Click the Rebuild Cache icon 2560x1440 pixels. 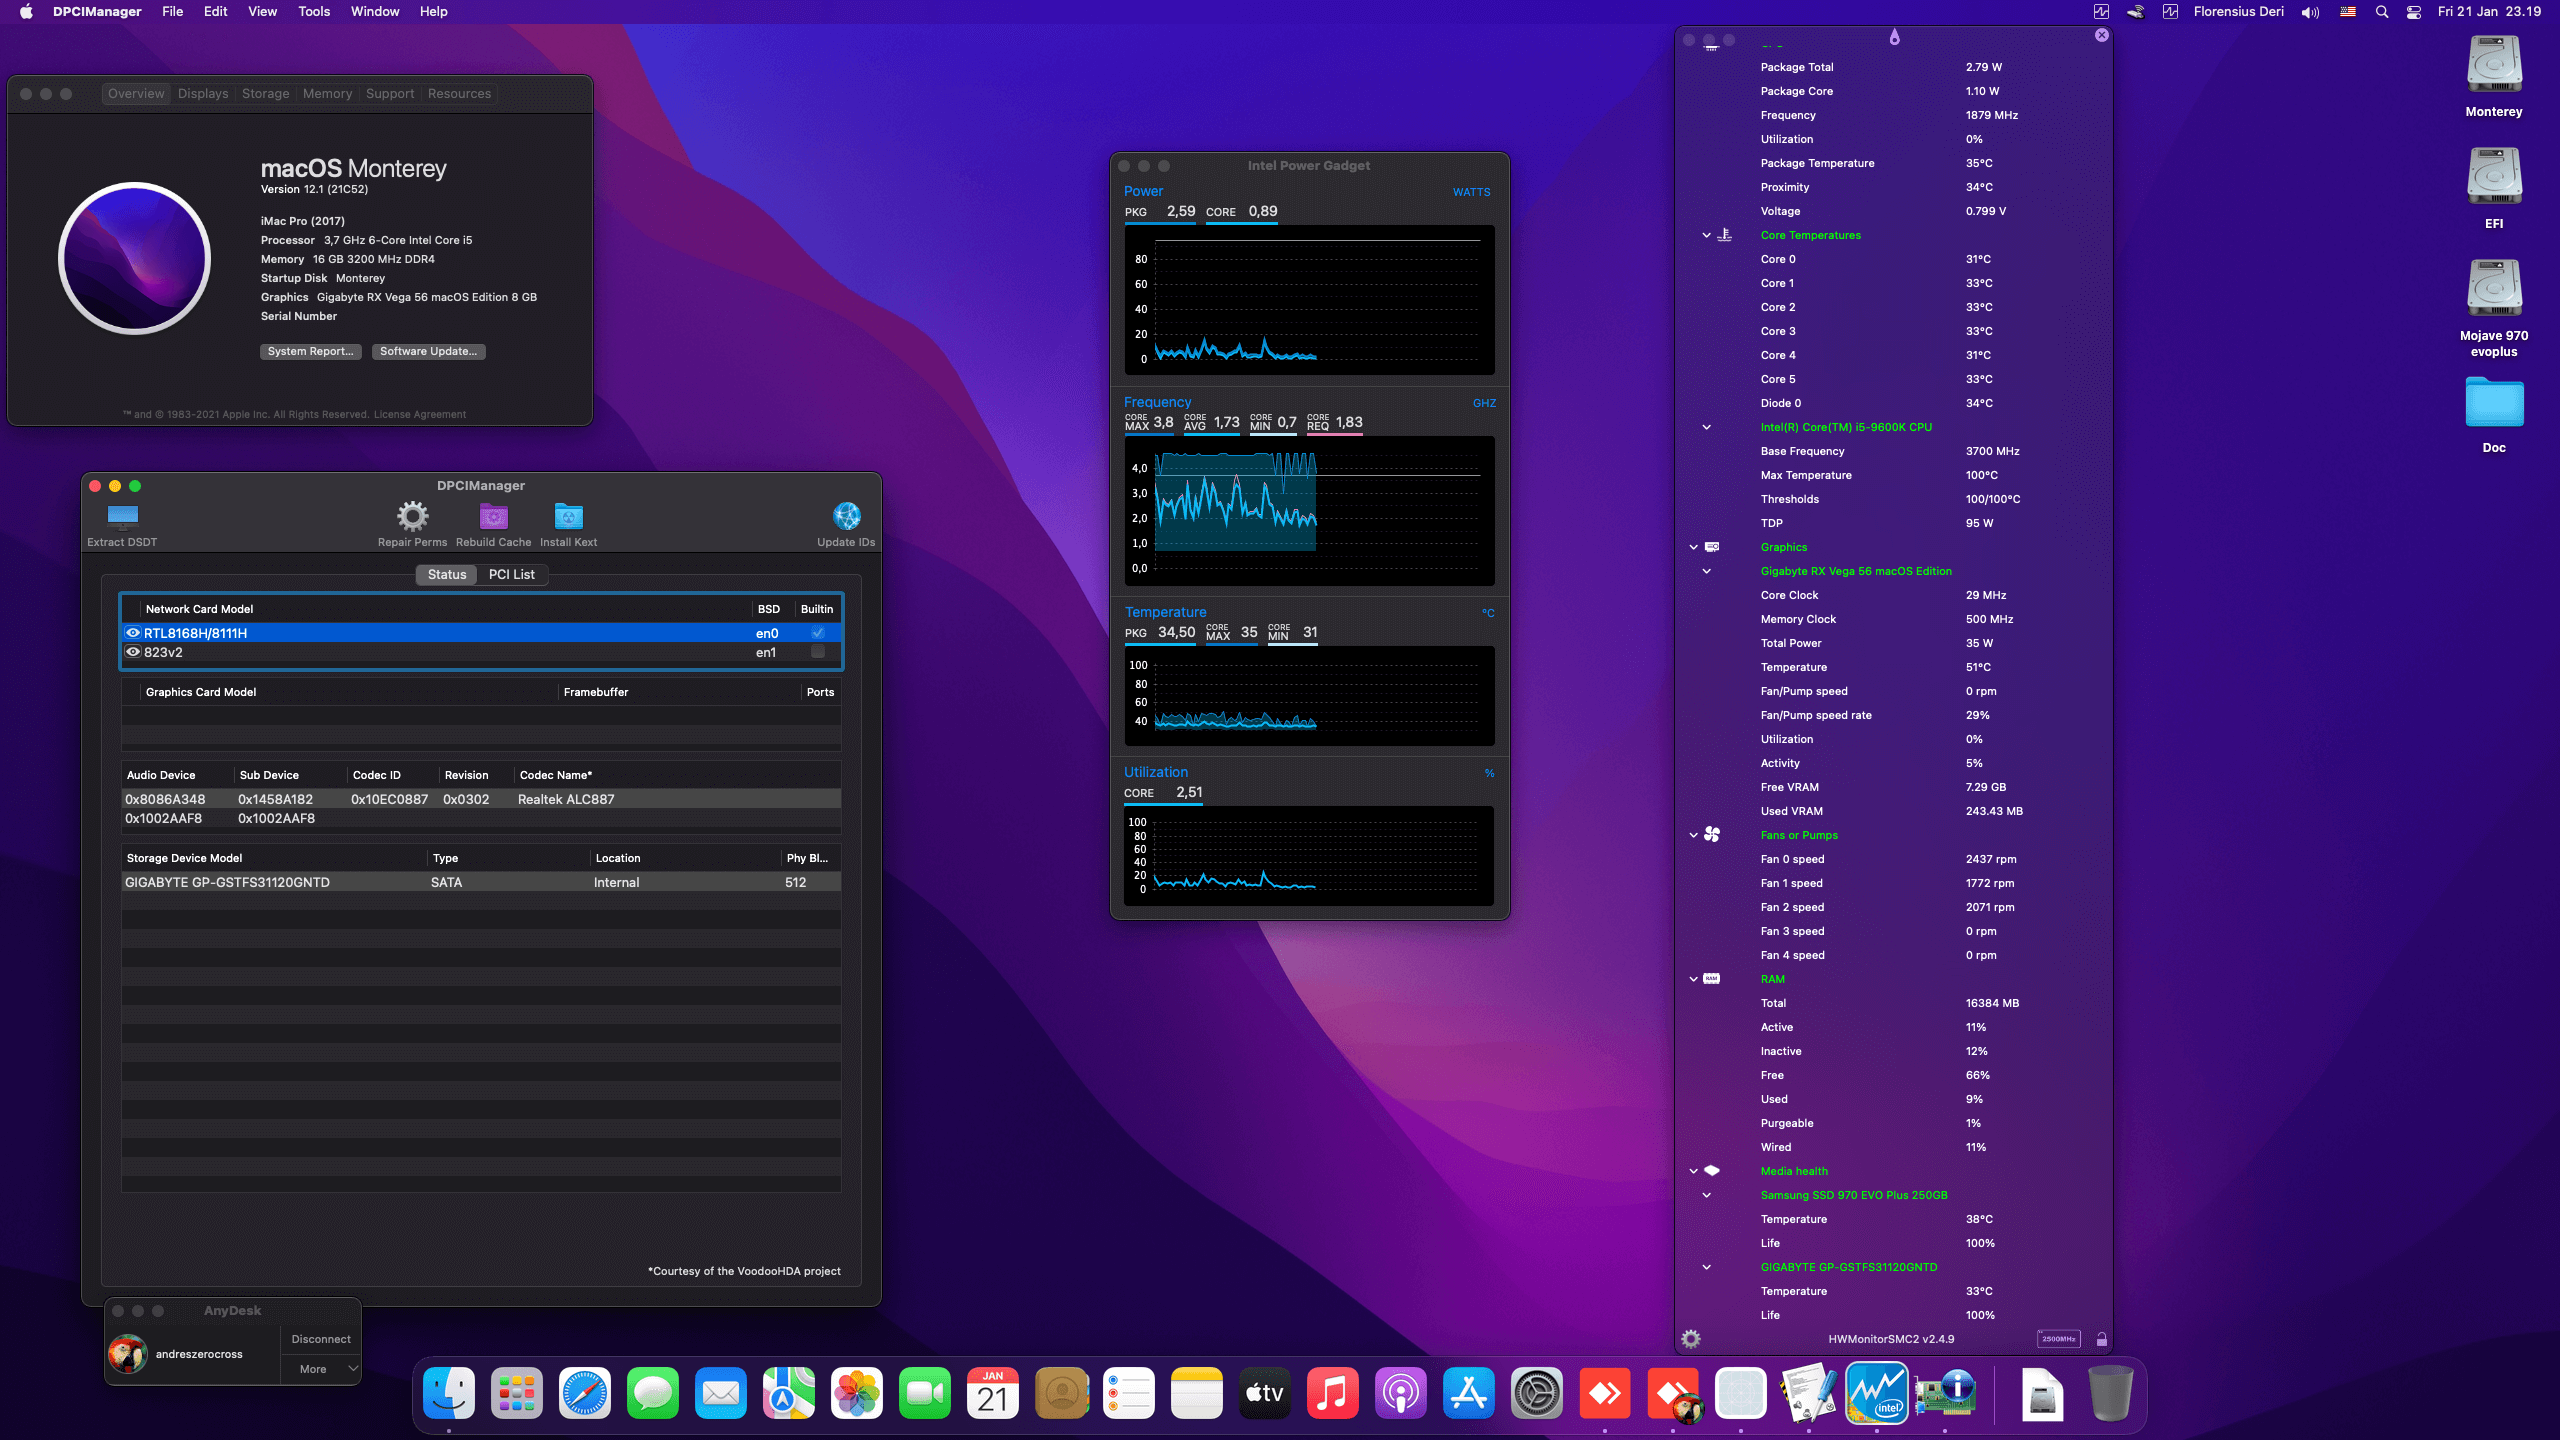coord(493,517)
